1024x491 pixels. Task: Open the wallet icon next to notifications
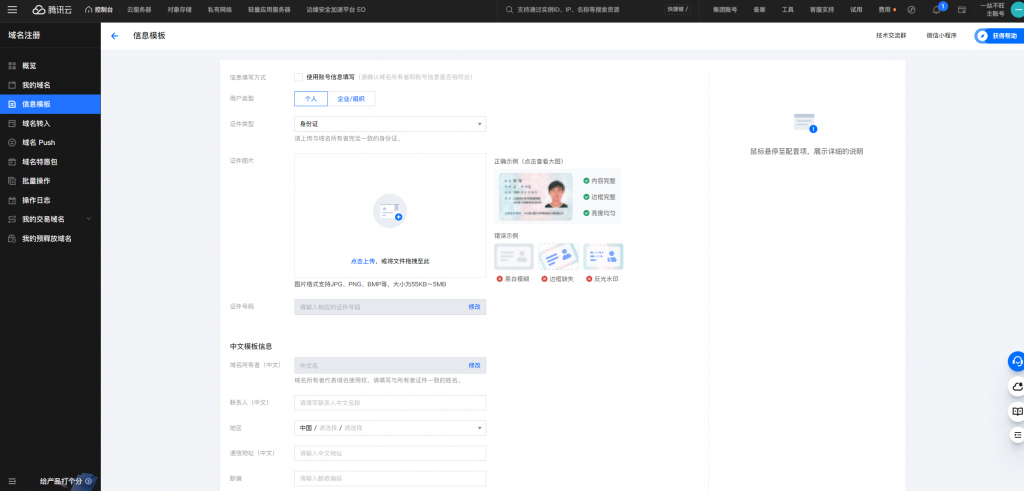click(961, 10)
